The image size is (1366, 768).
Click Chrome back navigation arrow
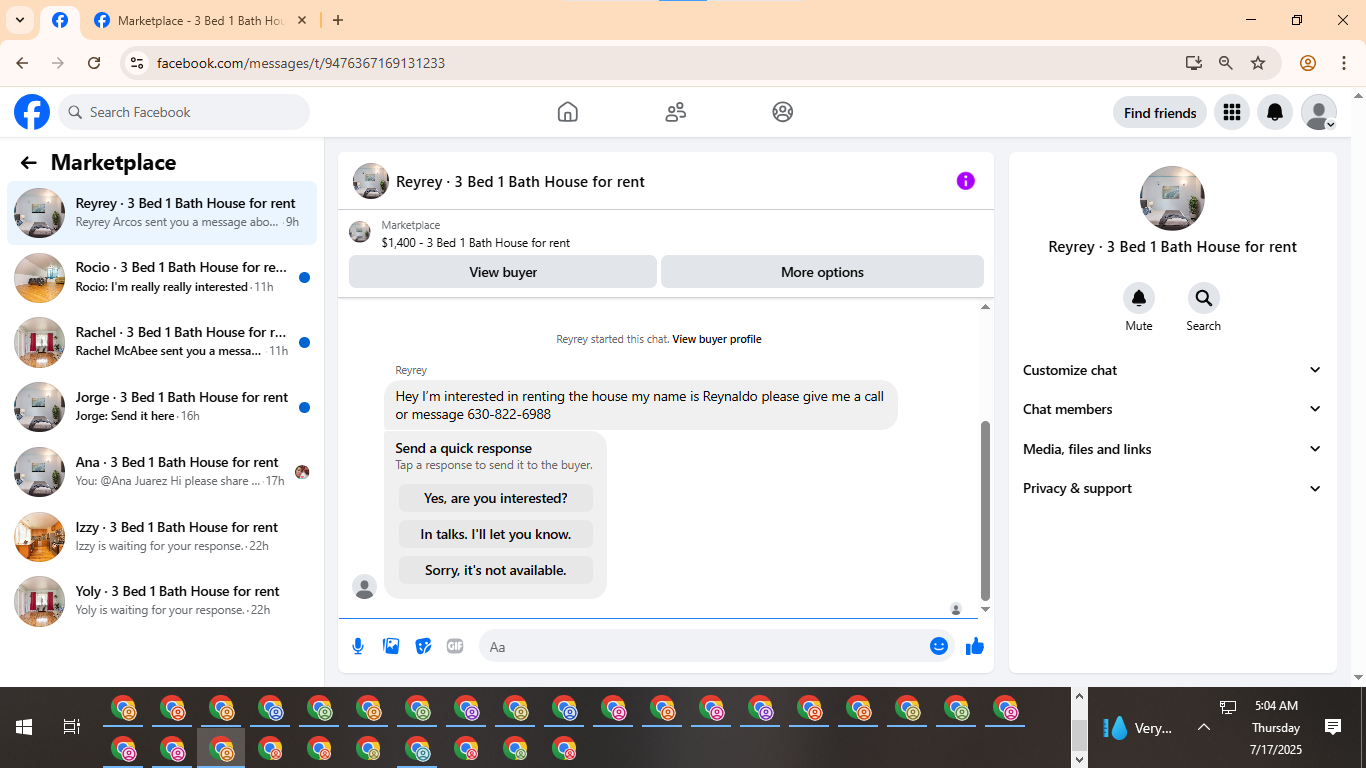(22, 63)
